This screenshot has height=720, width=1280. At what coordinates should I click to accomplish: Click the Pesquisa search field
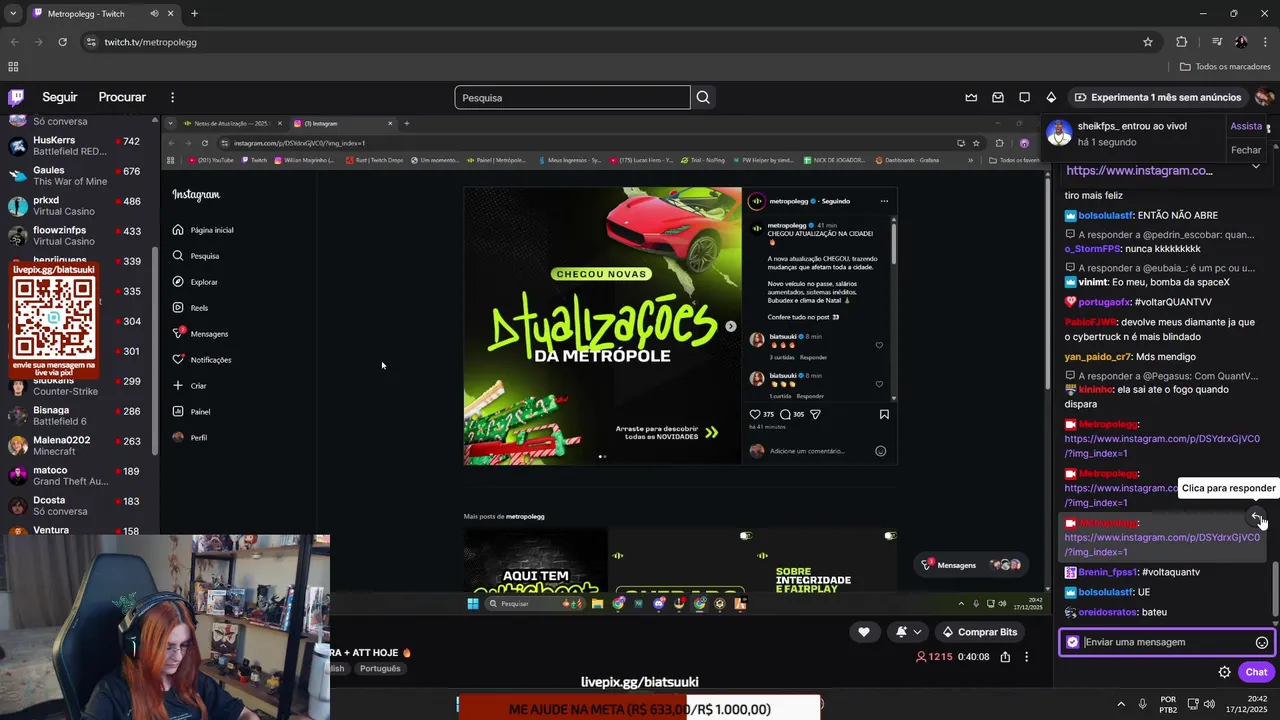click(572, 97)
